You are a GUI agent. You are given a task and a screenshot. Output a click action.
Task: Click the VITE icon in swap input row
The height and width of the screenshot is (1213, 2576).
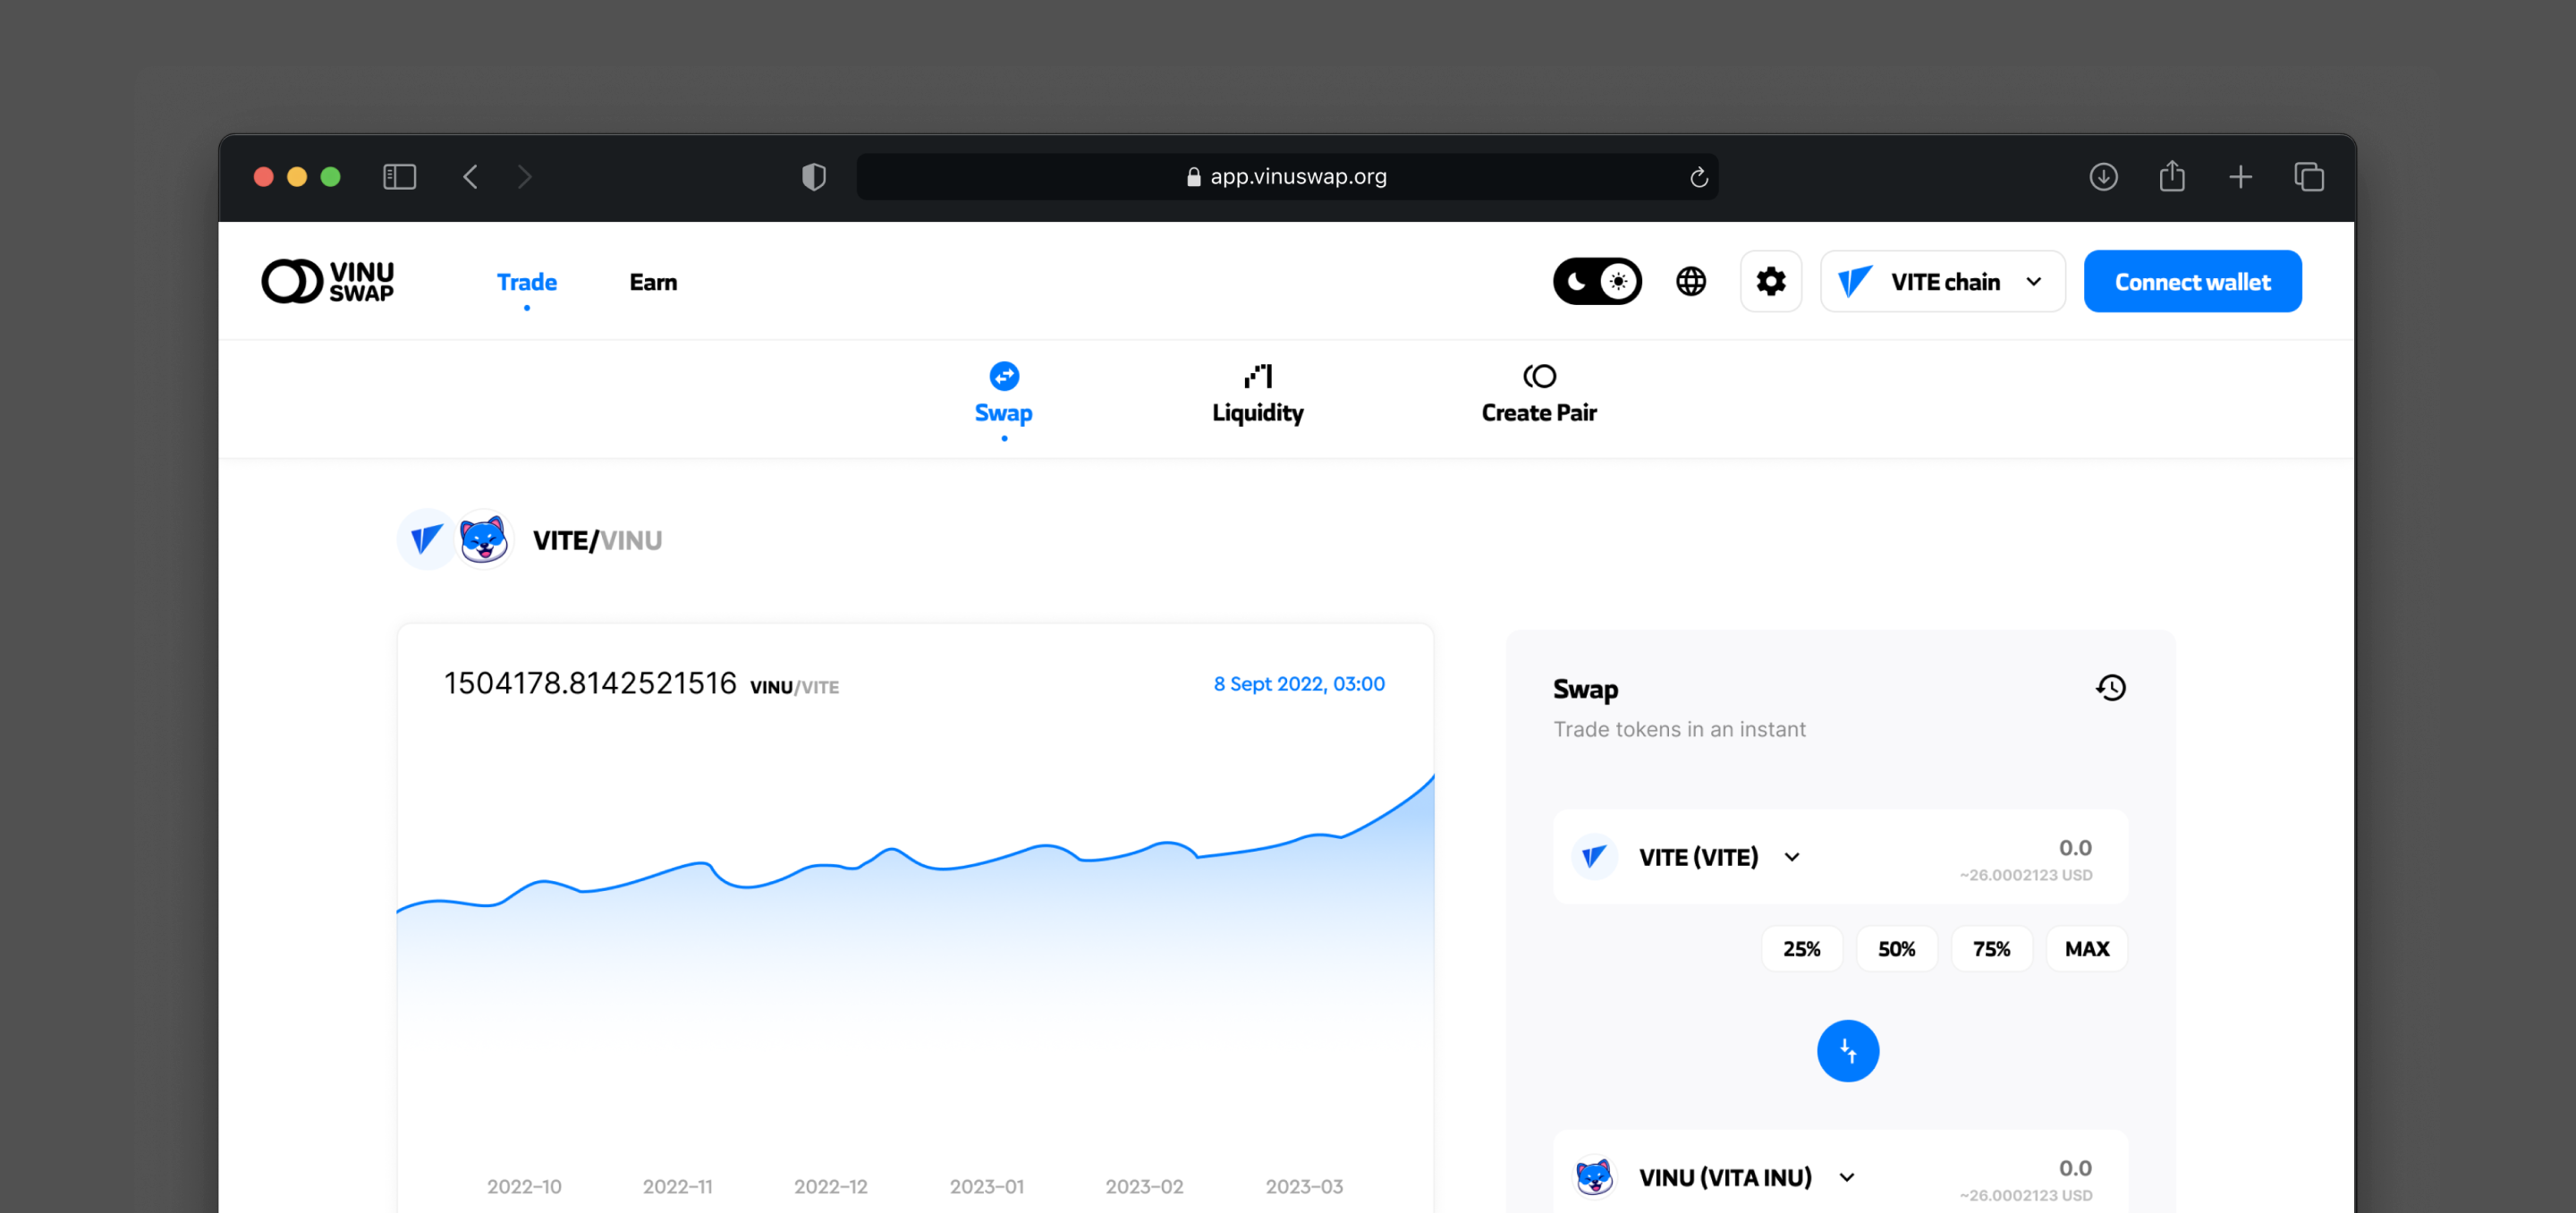pyautogui.click(x=1594, y=857)
